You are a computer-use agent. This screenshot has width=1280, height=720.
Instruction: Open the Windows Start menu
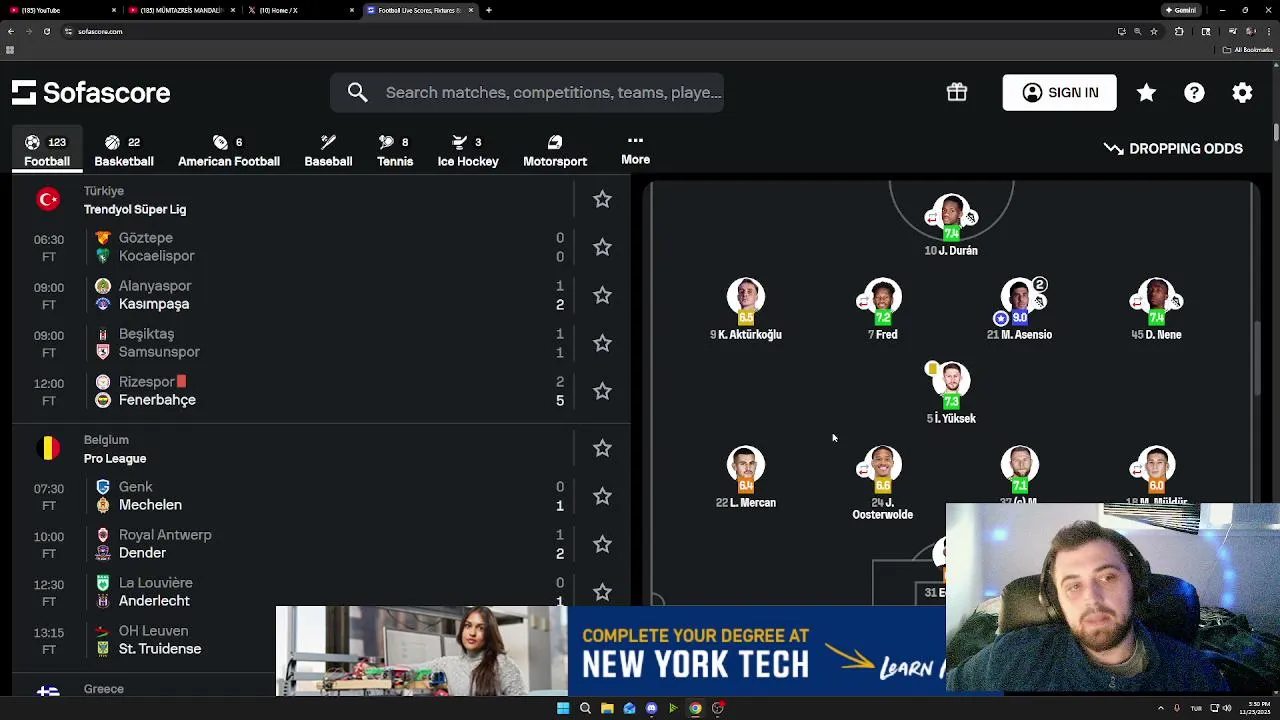tap(563, 708)
